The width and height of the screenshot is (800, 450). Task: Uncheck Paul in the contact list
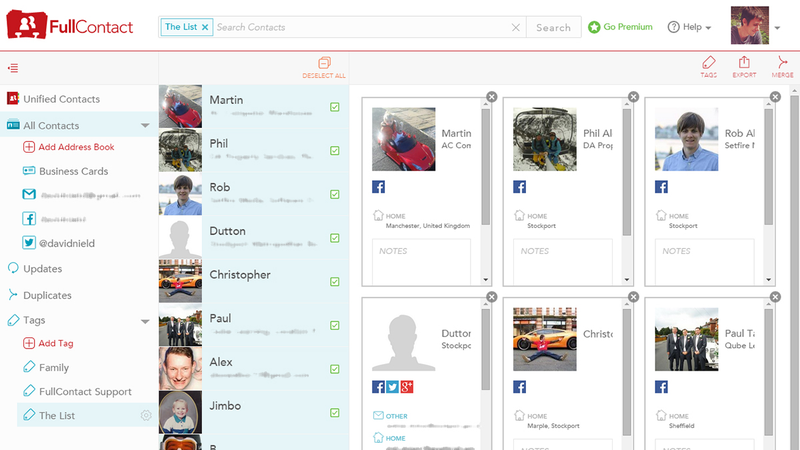pyautogui.click(x=335, y=326)
